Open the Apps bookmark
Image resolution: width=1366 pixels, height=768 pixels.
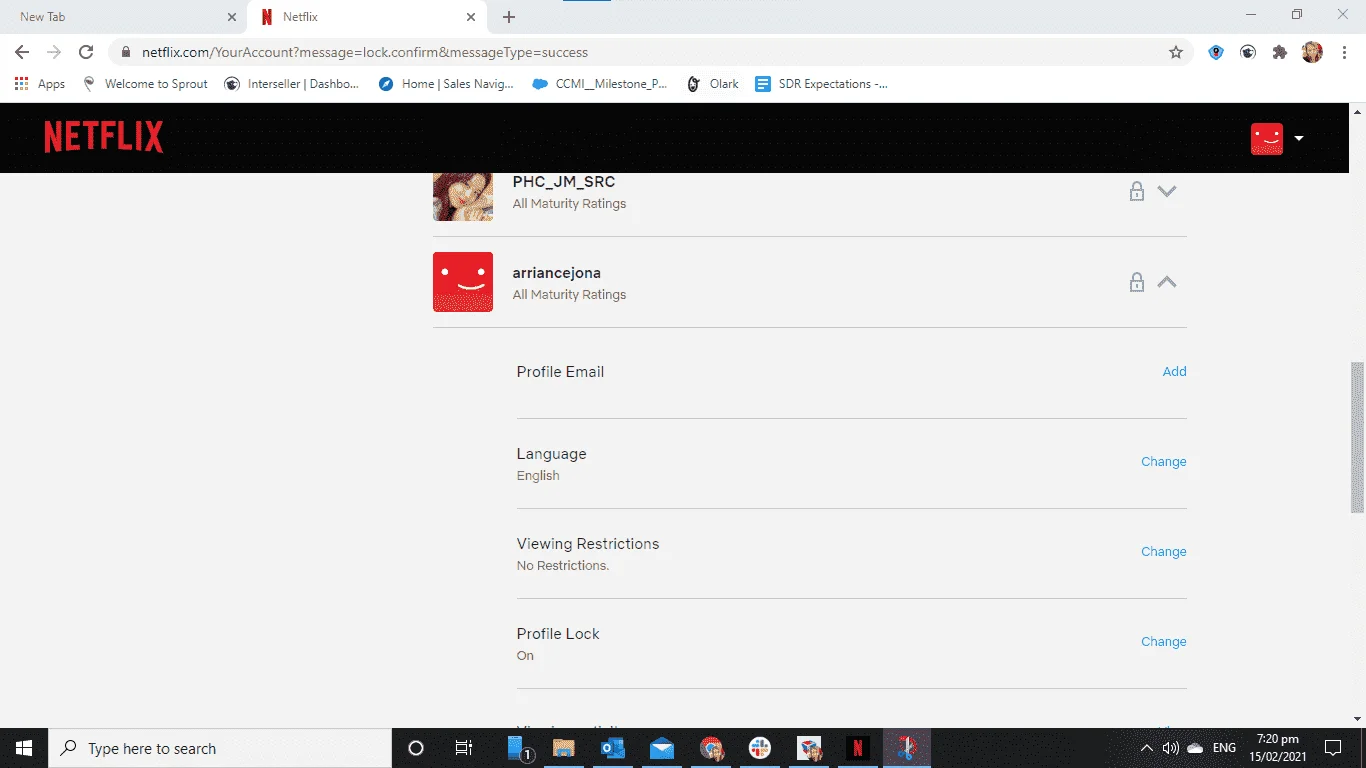(40, 84)
